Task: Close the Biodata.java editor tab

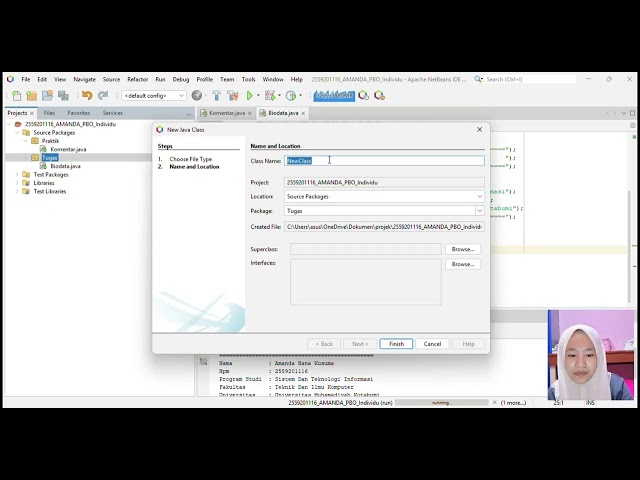Action: [x=303, y=113]
